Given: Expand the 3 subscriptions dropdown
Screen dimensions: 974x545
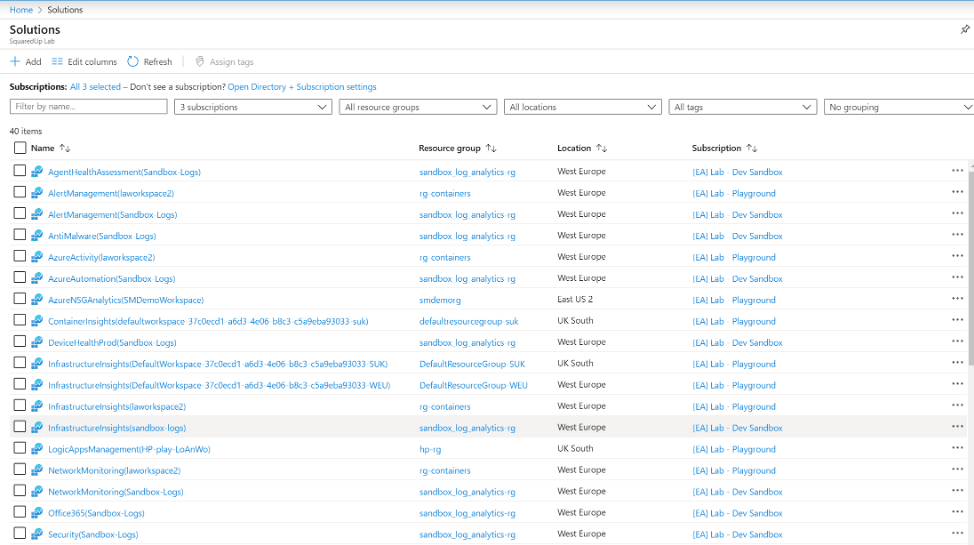Looking at the screenshot, I should 253,107.
